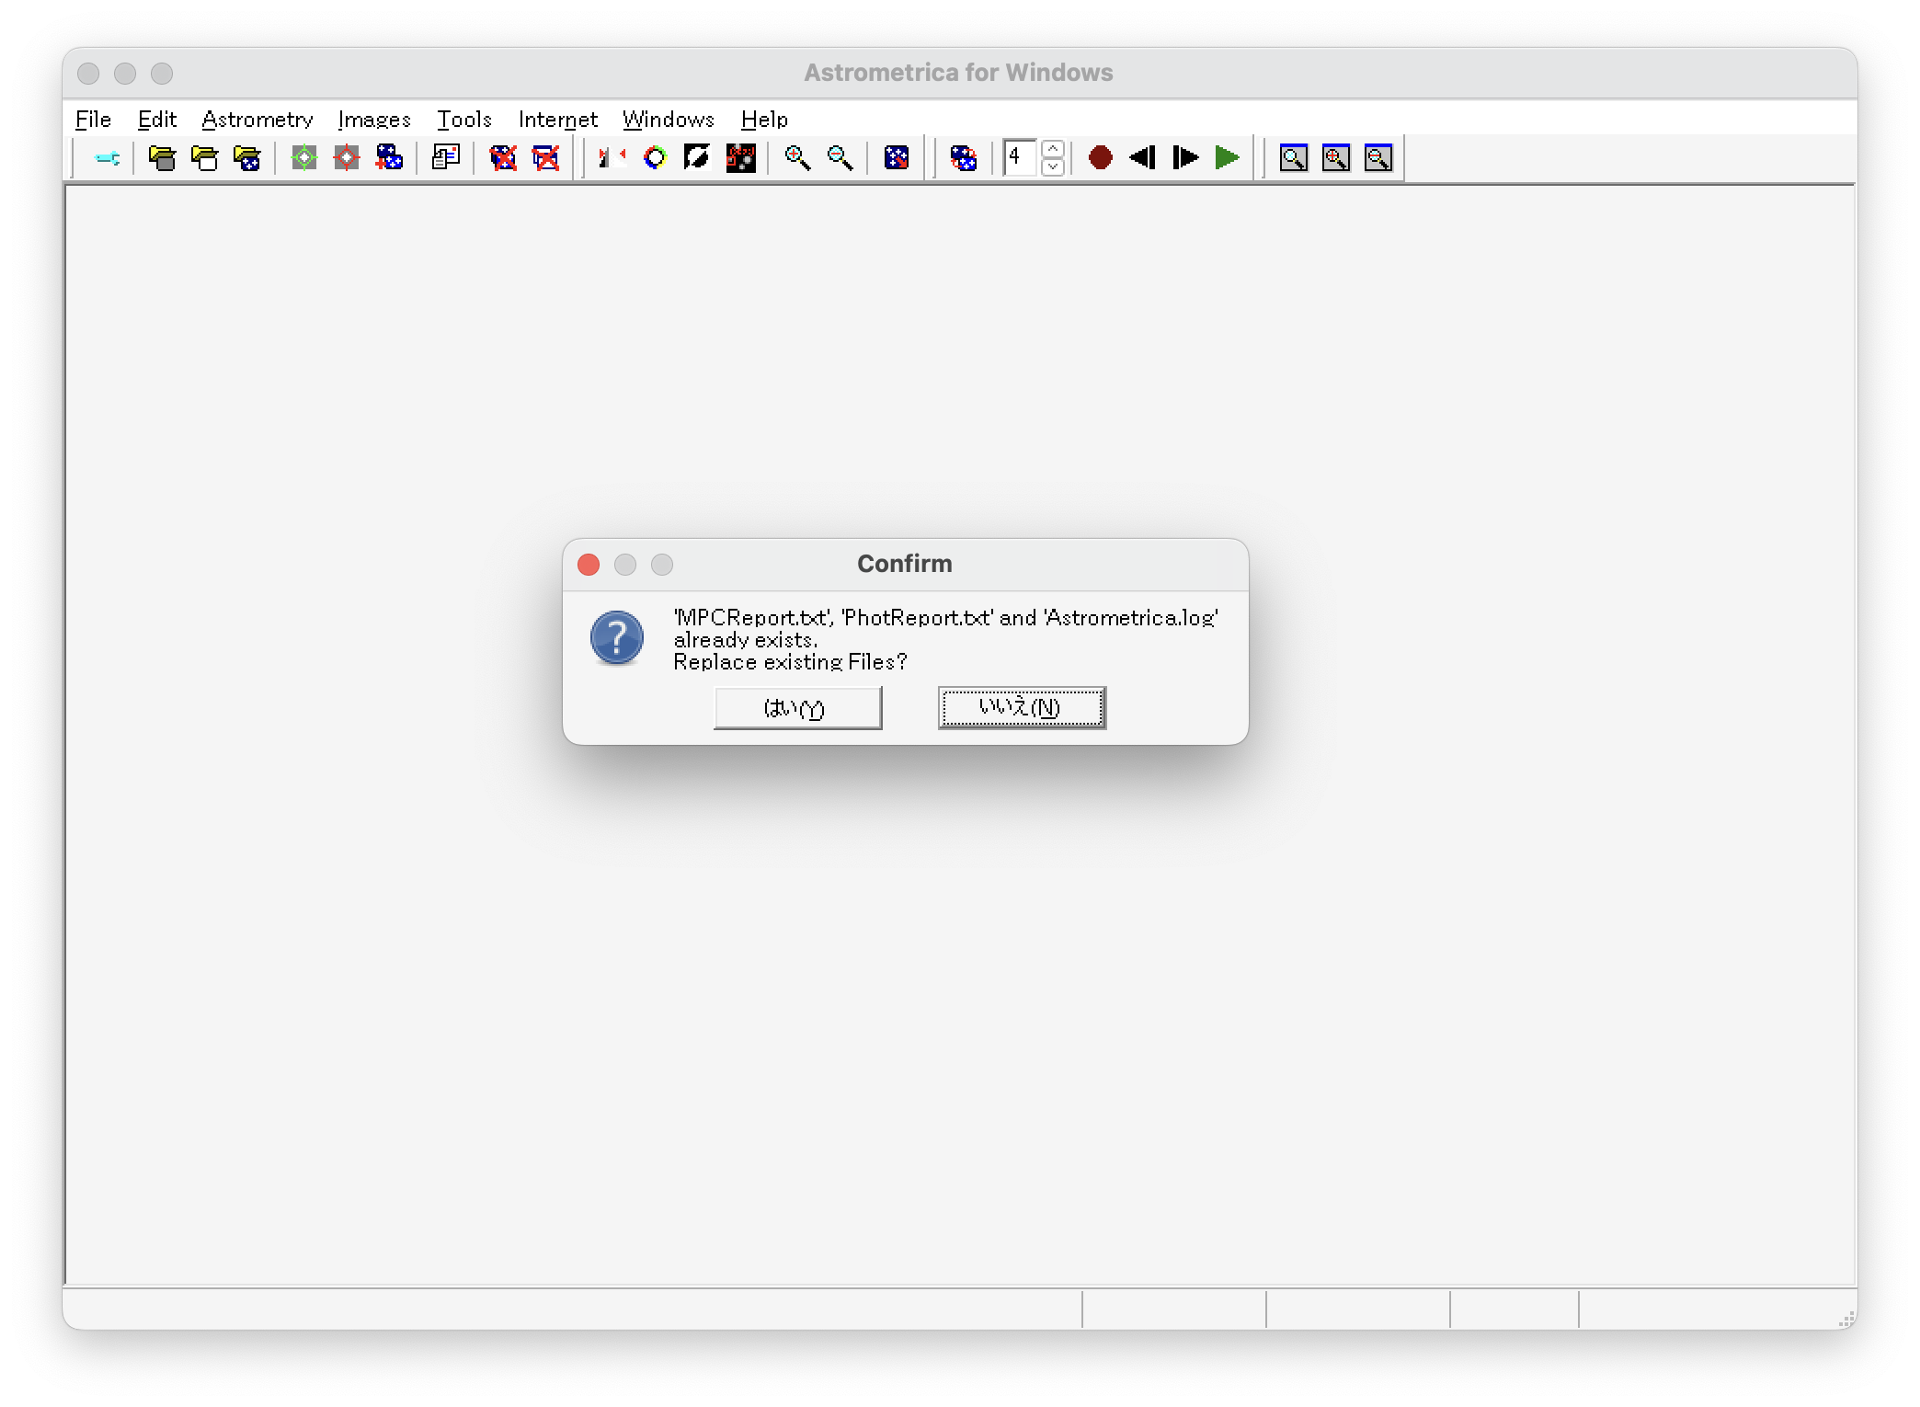Open the Tools menu

464,119
